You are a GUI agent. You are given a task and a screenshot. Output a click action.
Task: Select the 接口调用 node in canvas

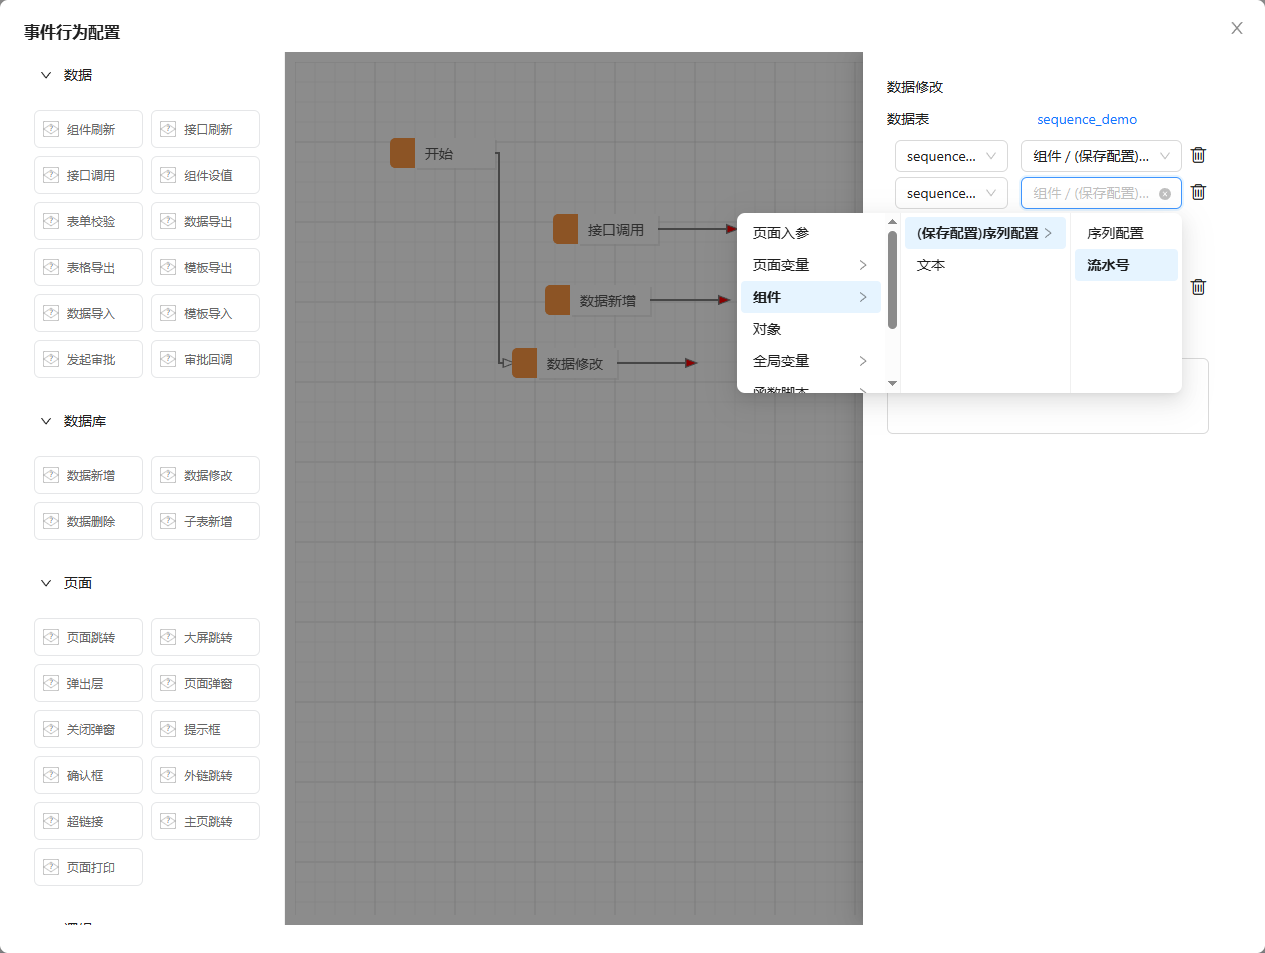614,230
